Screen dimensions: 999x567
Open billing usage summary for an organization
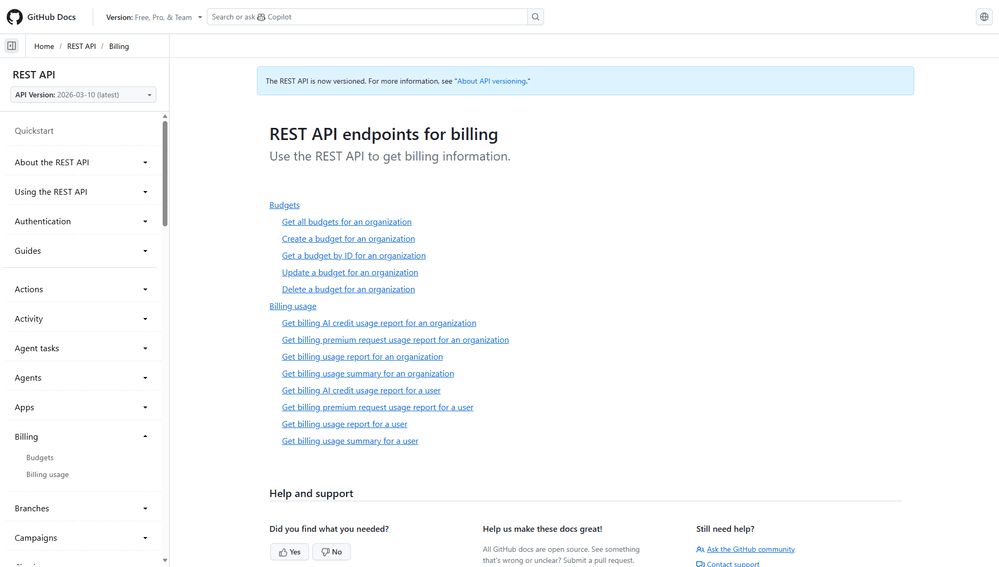pos(368,374)
